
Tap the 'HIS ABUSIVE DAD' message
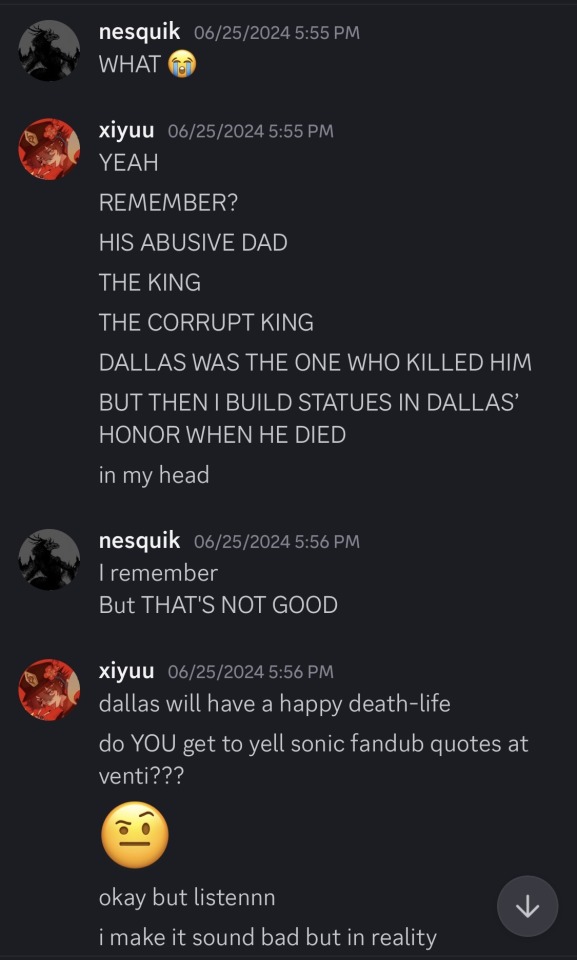(193, 243)
